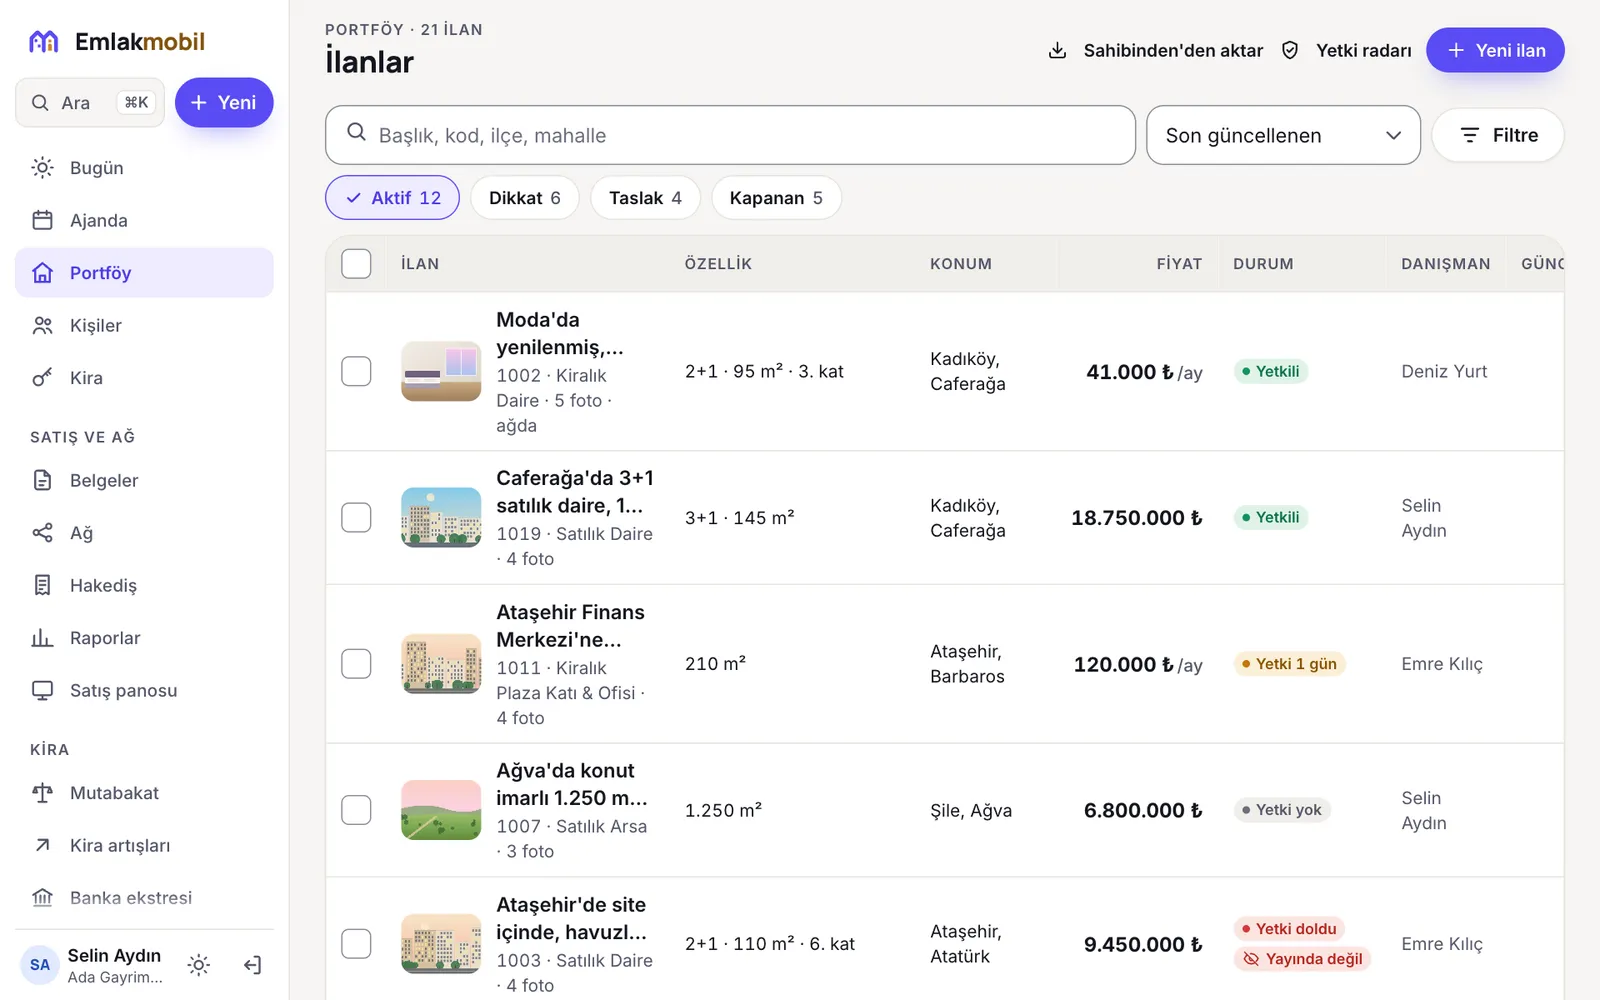Tick checkbox for Ağva'da konut imarlı listing

(x=356, y=810)
